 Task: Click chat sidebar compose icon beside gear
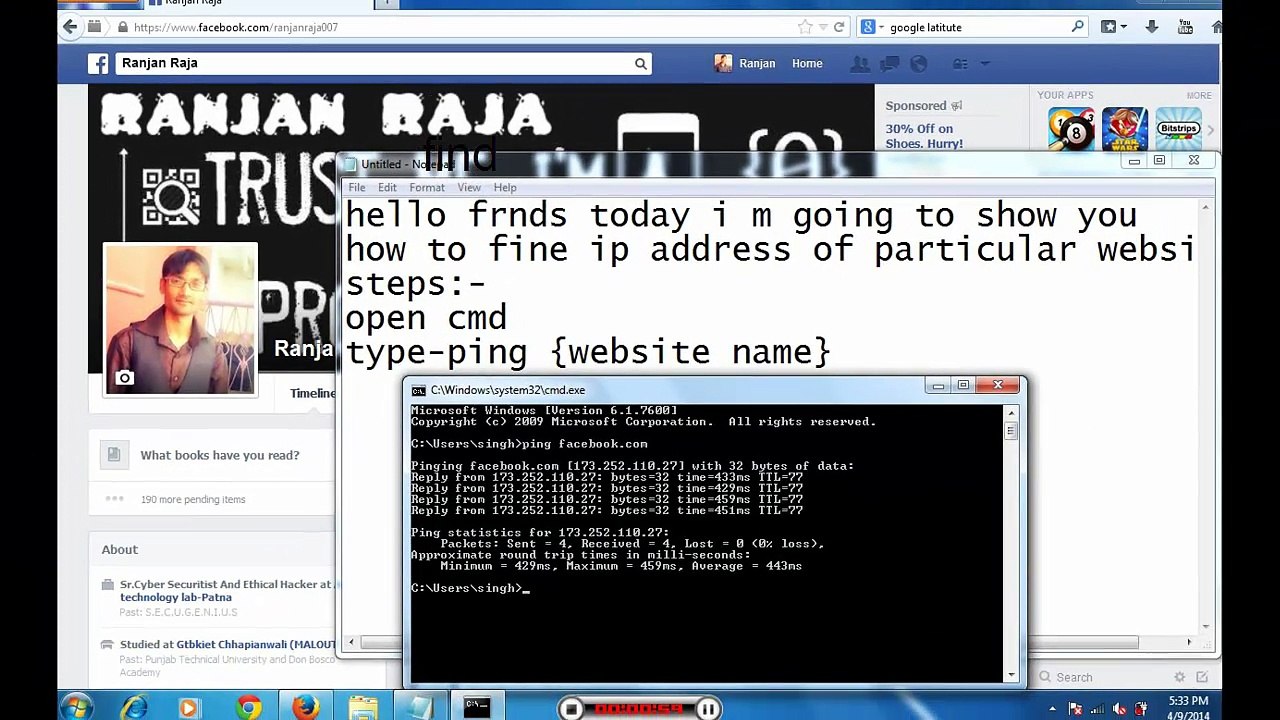coord(1202,677)
